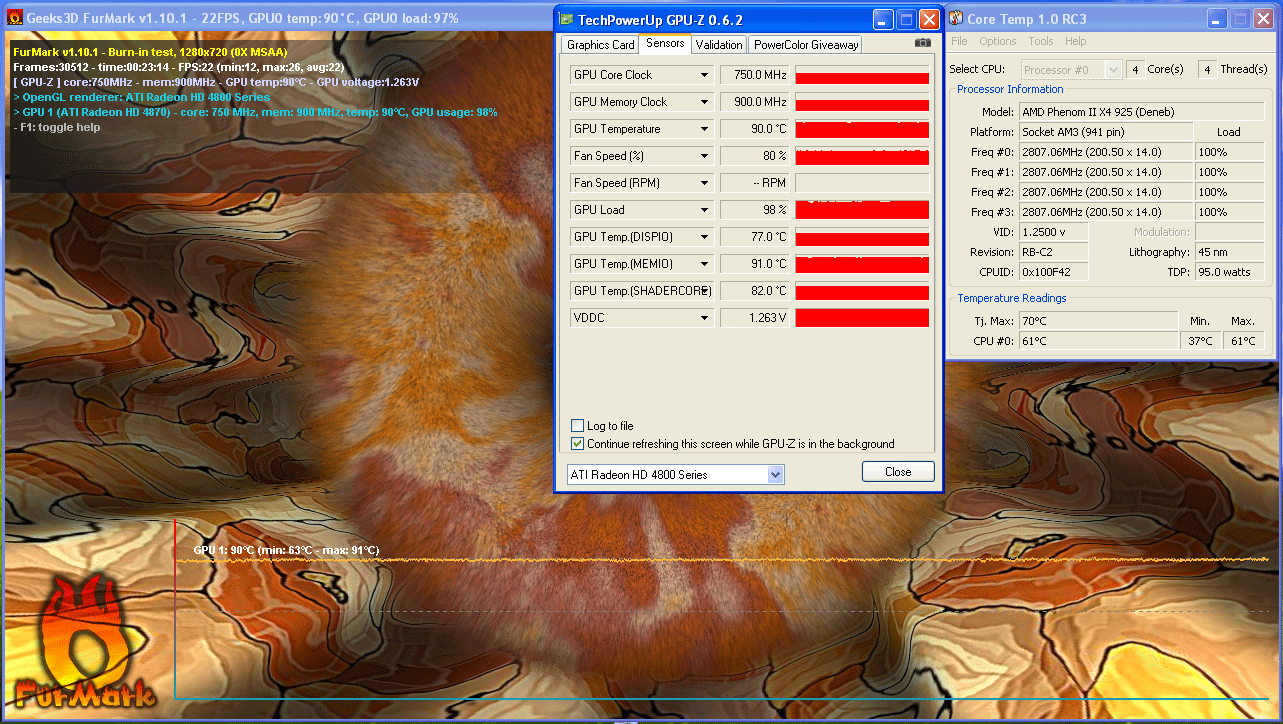The width and height of the screenshot is (1283, 724).
Task: Click the FurMark title bar icon
Action: pos(14,17)
